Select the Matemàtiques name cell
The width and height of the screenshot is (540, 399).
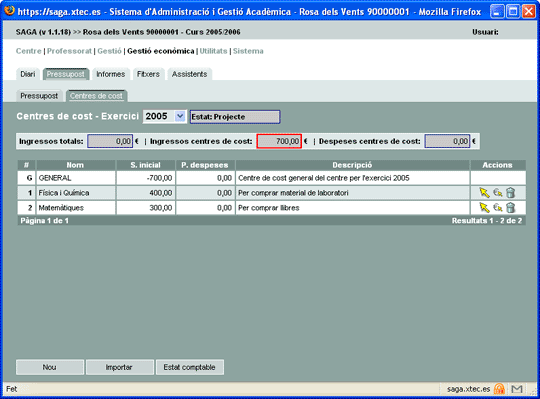click(75, 208)
